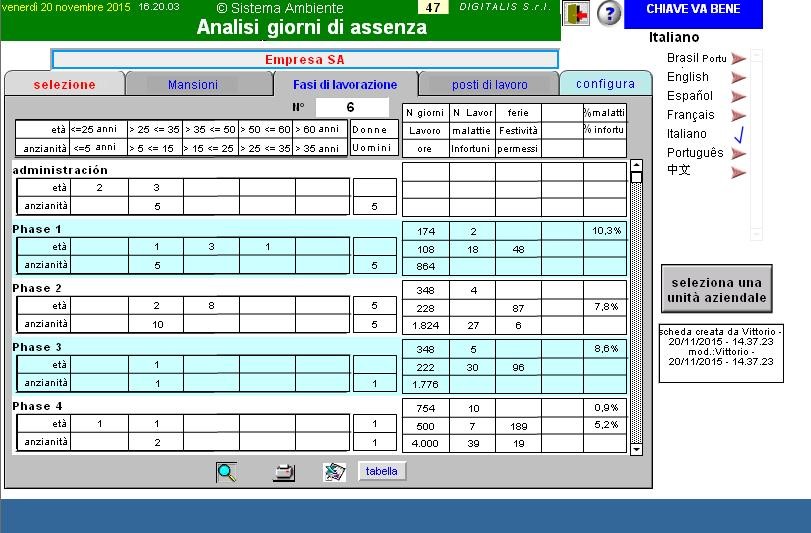Click the printer icon

pos(283,472)
